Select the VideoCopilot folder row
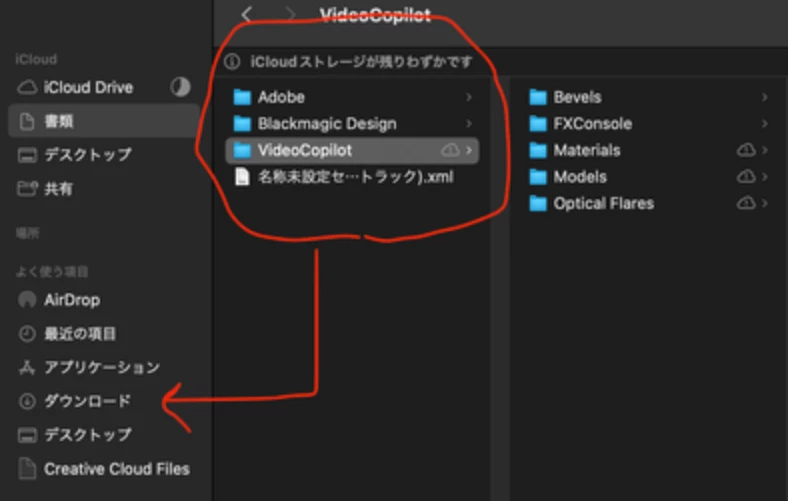Viewport: 788px width, 501px height. tap(352, 150)
